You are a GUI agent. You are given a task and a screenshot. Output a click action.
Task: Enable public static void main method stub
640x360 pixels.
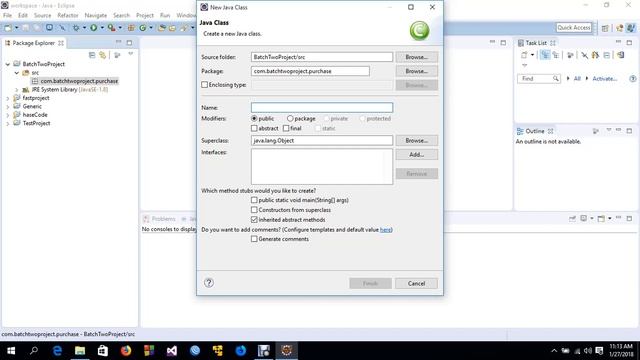254,200
